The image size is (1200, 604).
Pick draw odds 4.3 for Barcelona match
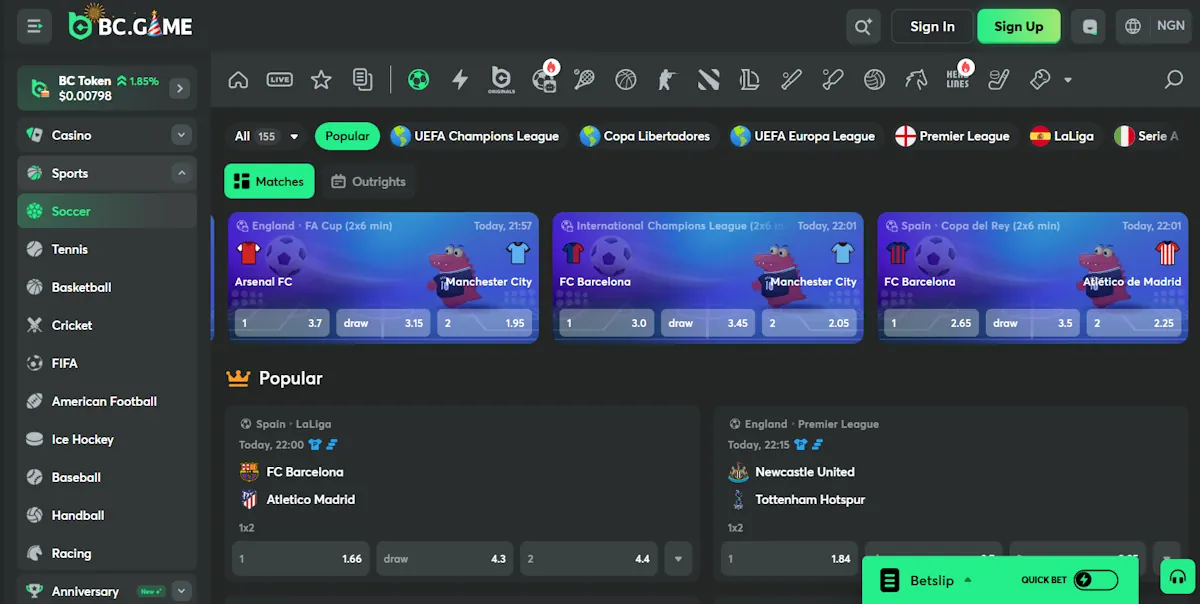[445, 559]
